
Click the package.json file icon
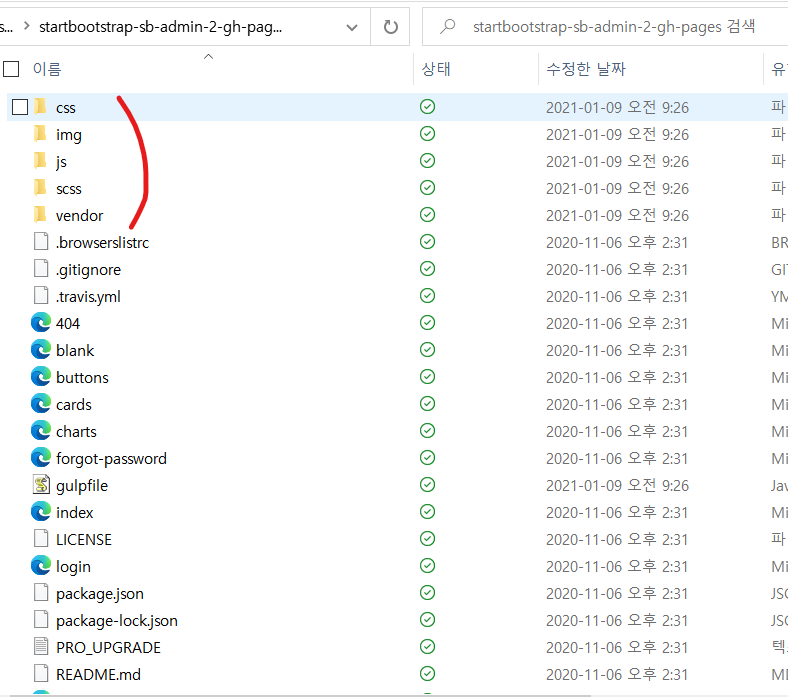(41, 593)
